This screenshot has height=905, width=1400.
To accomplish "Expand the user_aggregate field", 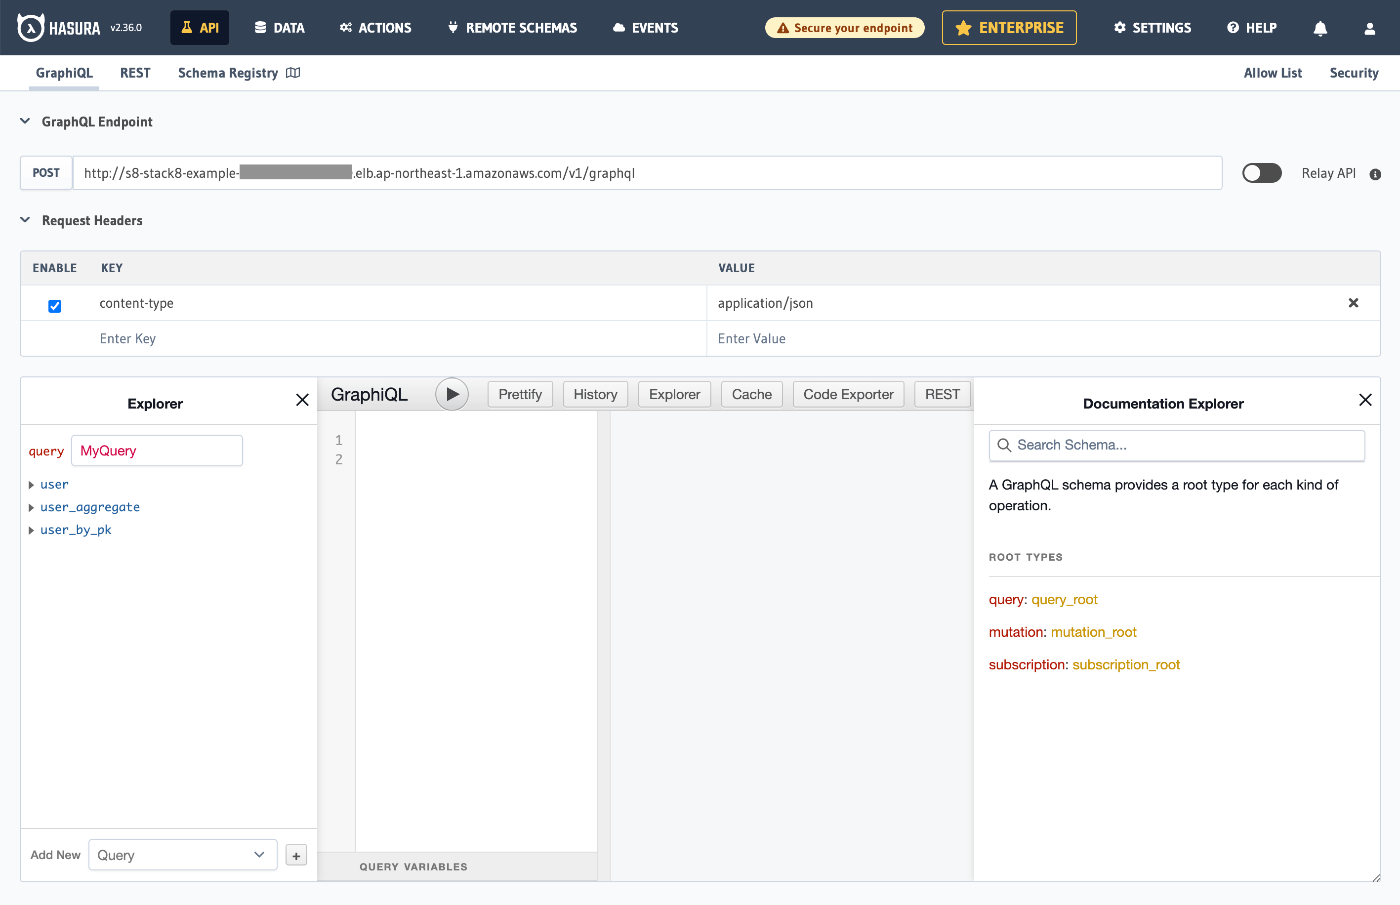I will 31,508.
